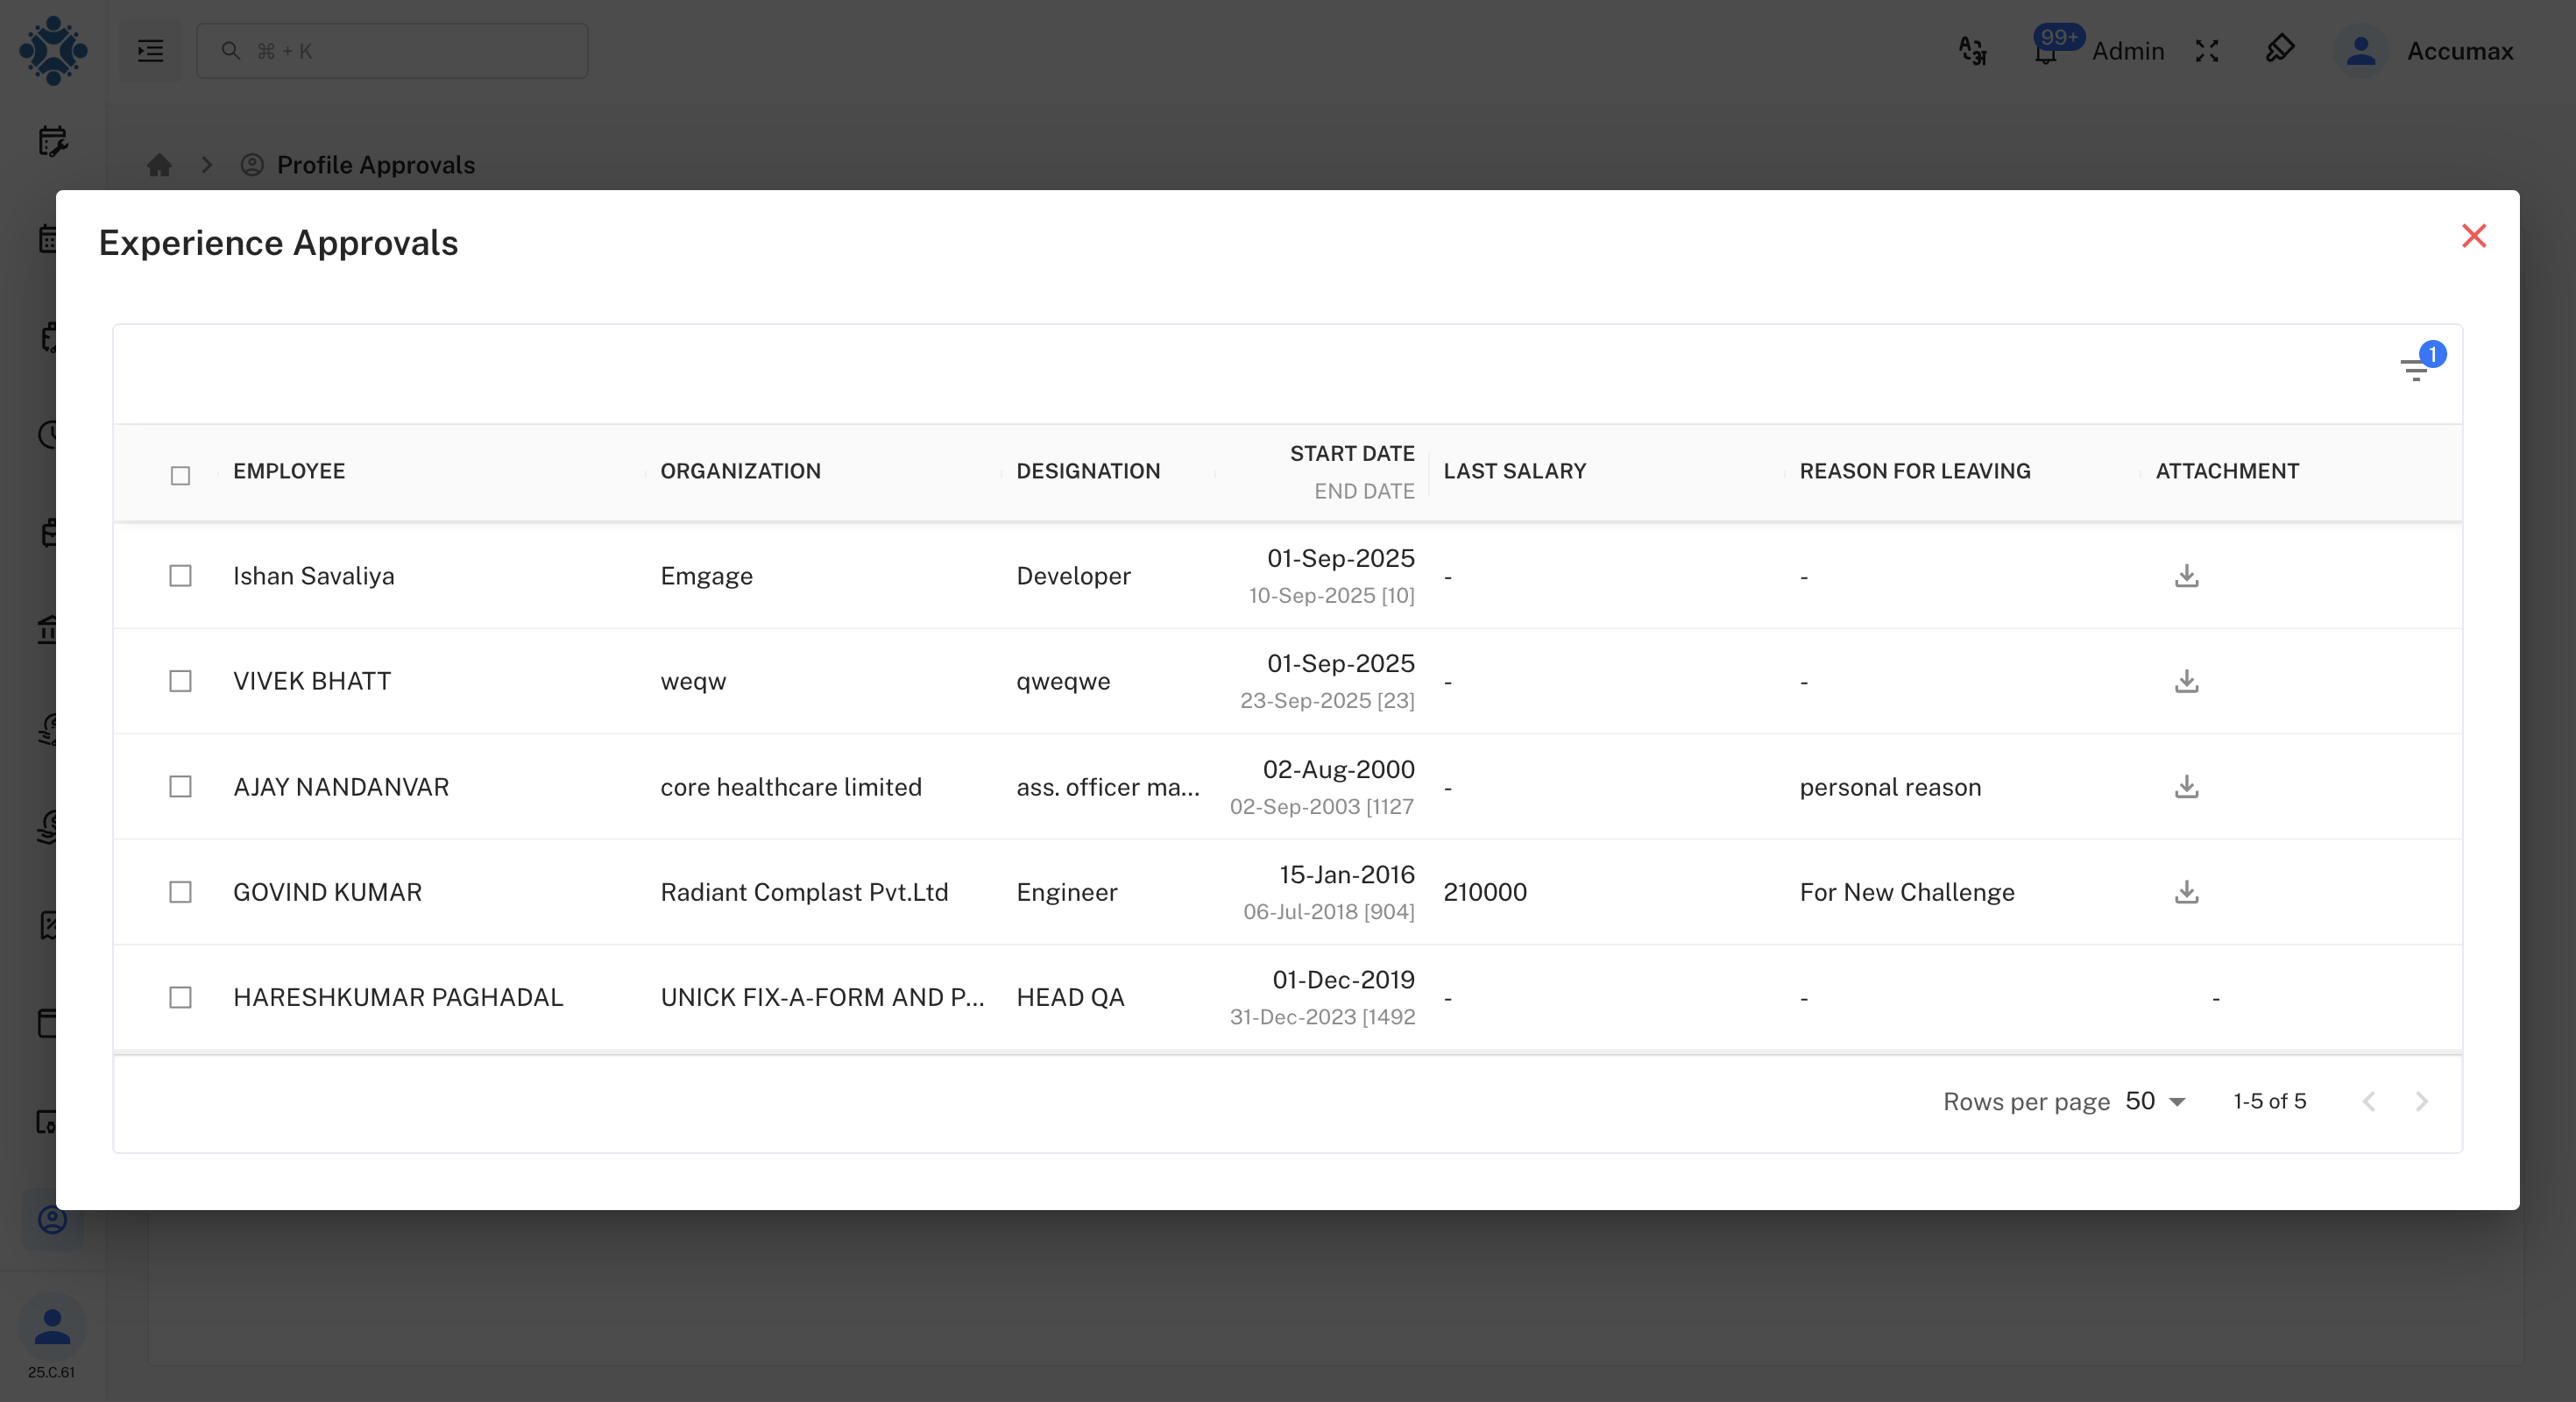The width and height of the screenshot is (2576, 1402).
Task: Download Ishan Savaliya's experience attachment
Action: (x=2186, y=576)
